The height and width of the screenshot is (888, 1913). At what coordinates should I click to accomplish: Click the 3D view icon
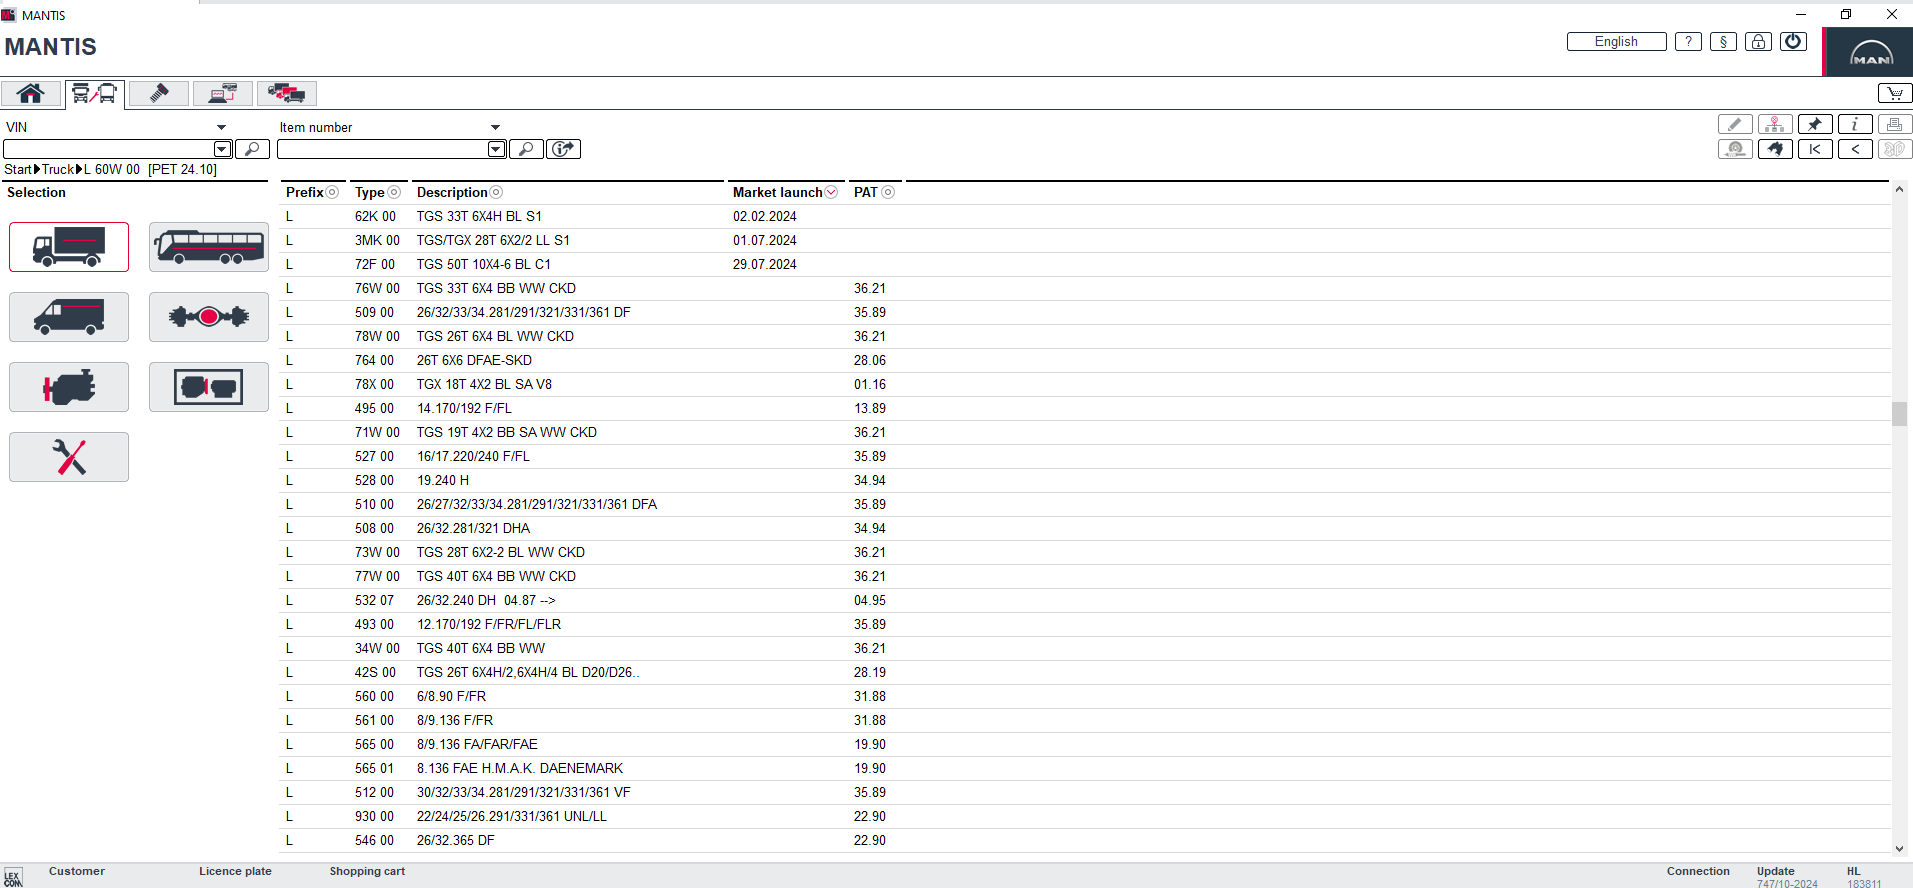pos(1895,149)
